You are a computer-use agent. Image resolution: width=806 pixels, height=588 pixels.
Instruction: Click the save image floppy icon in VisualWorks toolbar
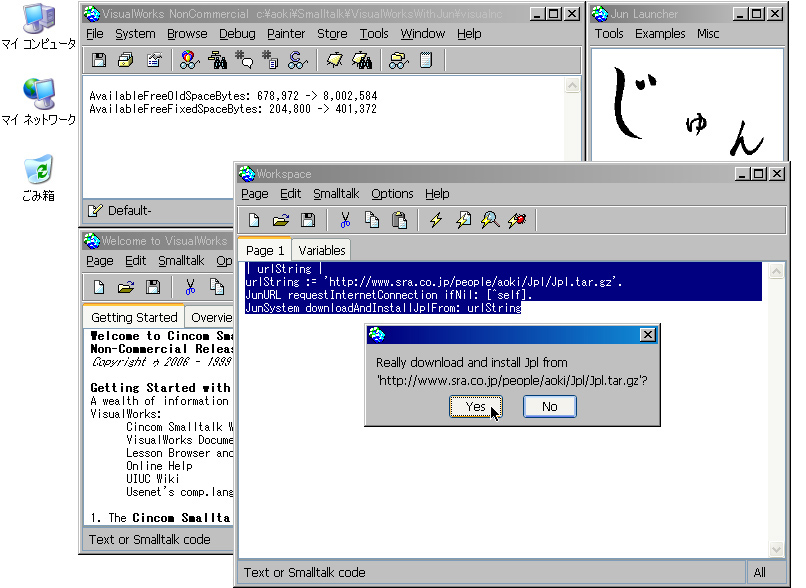(99, 60)
